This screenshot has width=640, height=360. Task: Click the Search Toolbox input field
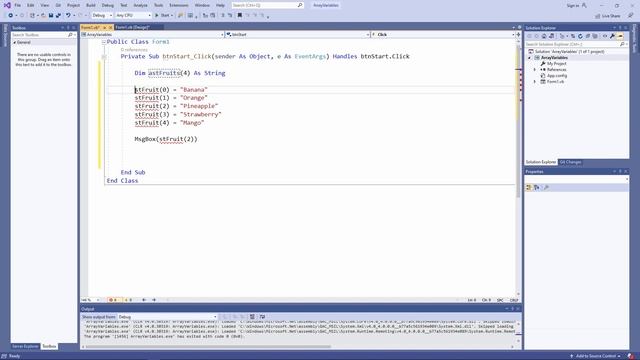point(44,35)
